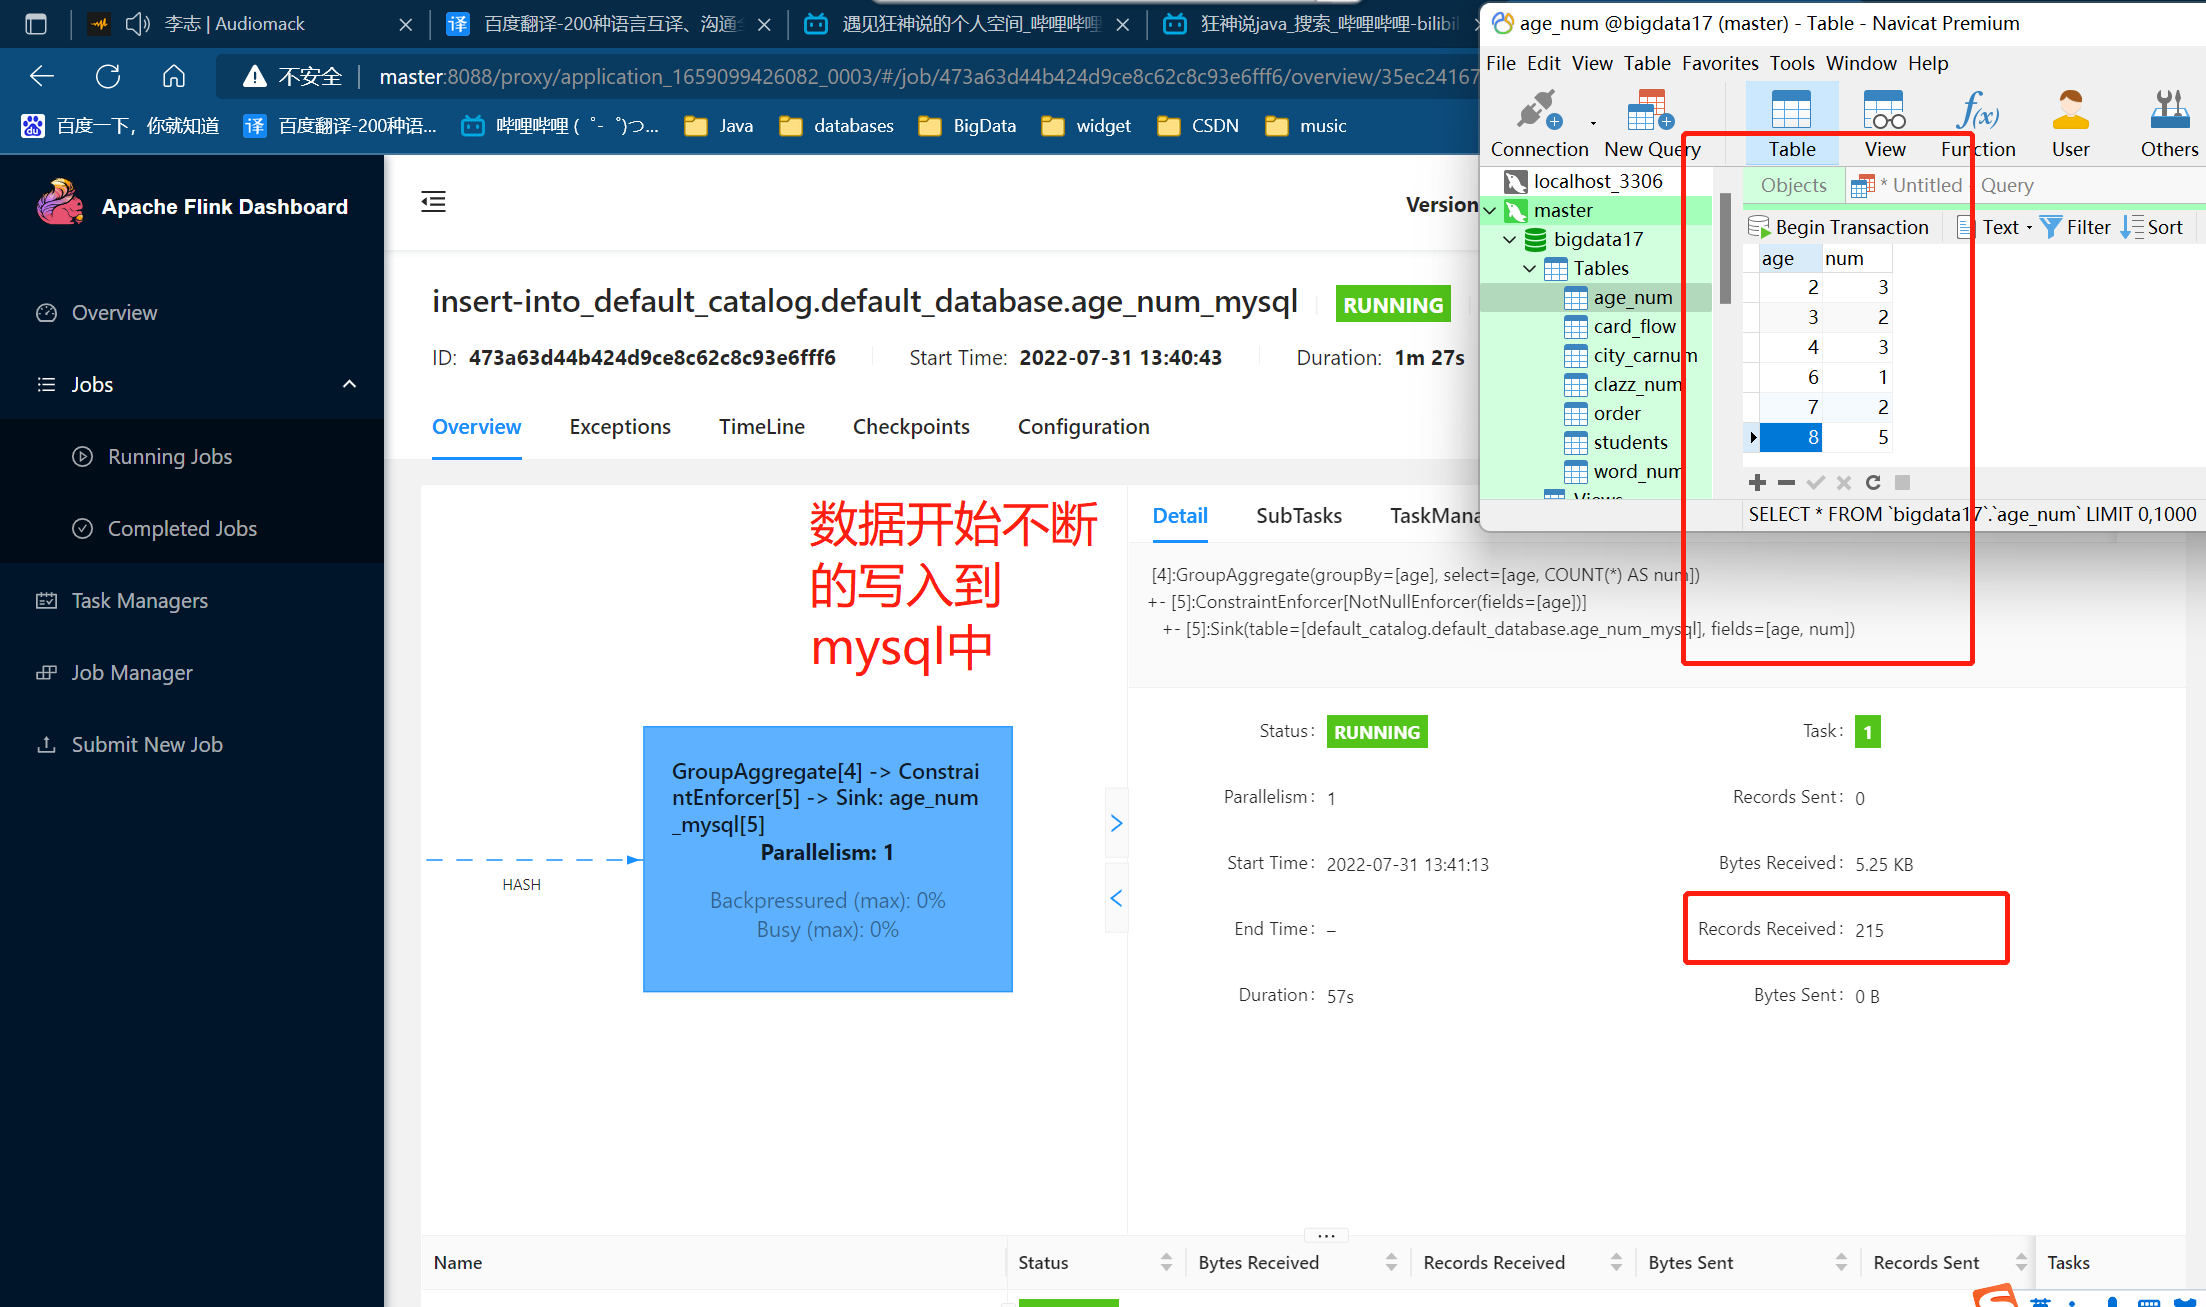Open the Favorites menu in Navicat
The width and height of the screenshot is (2206, 1307).
point(1719,63)
